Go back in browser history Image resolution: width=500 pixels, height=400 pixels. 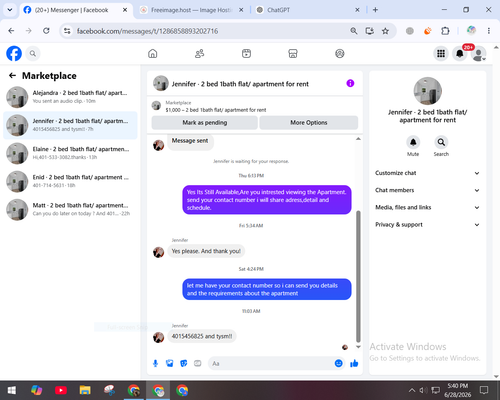11,31
